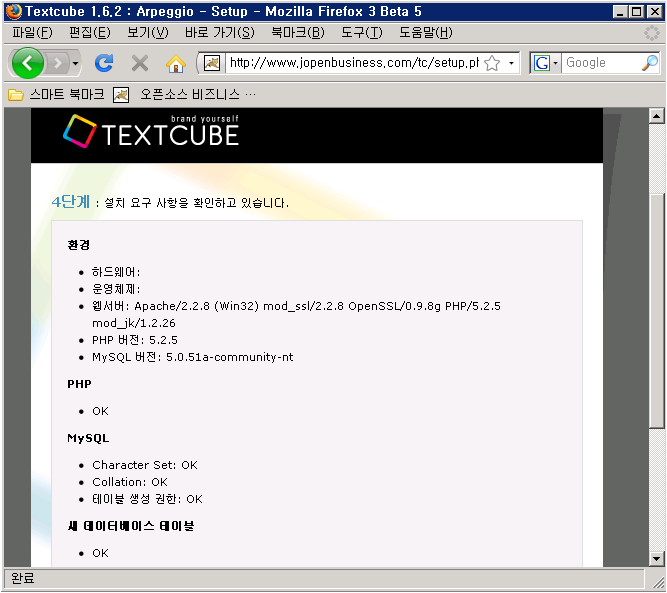The image size is (667, 593).
Task: Click the site favicon in address bar
Action: pyautogui.click(x=212, y=63)
